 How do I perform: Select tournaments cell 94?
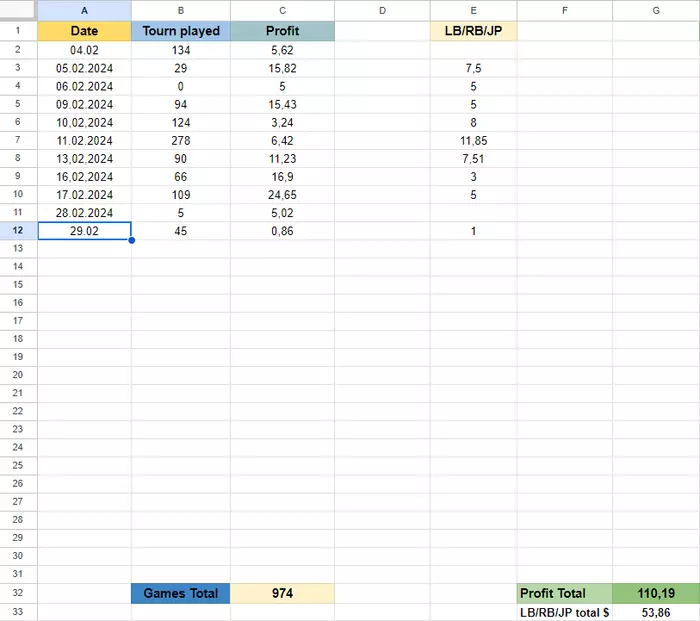pos(181,104)
